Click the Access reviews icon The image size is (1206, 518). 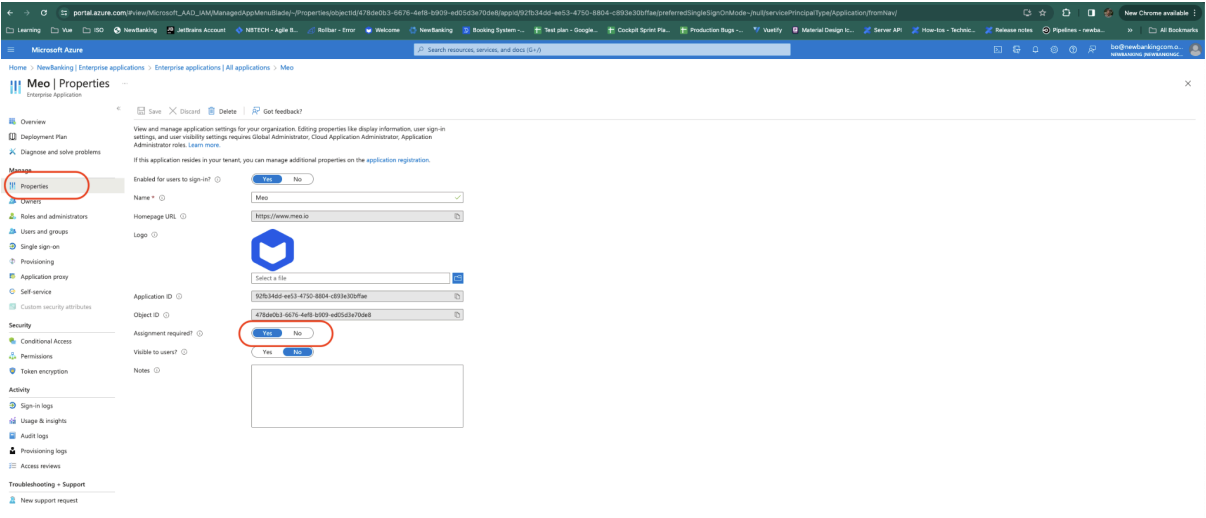12,466
